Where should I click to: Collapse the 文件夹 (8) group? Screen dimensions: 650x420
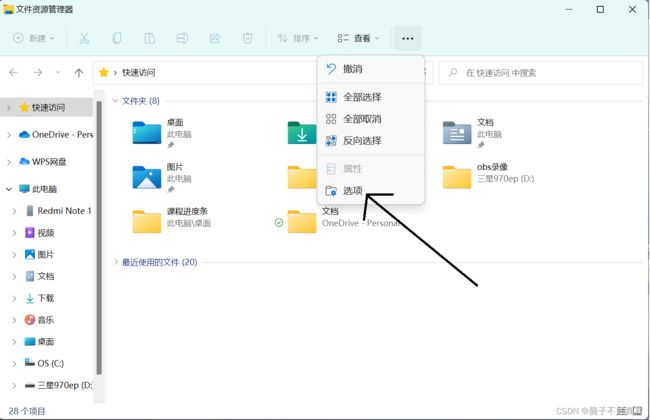(115, 101)
